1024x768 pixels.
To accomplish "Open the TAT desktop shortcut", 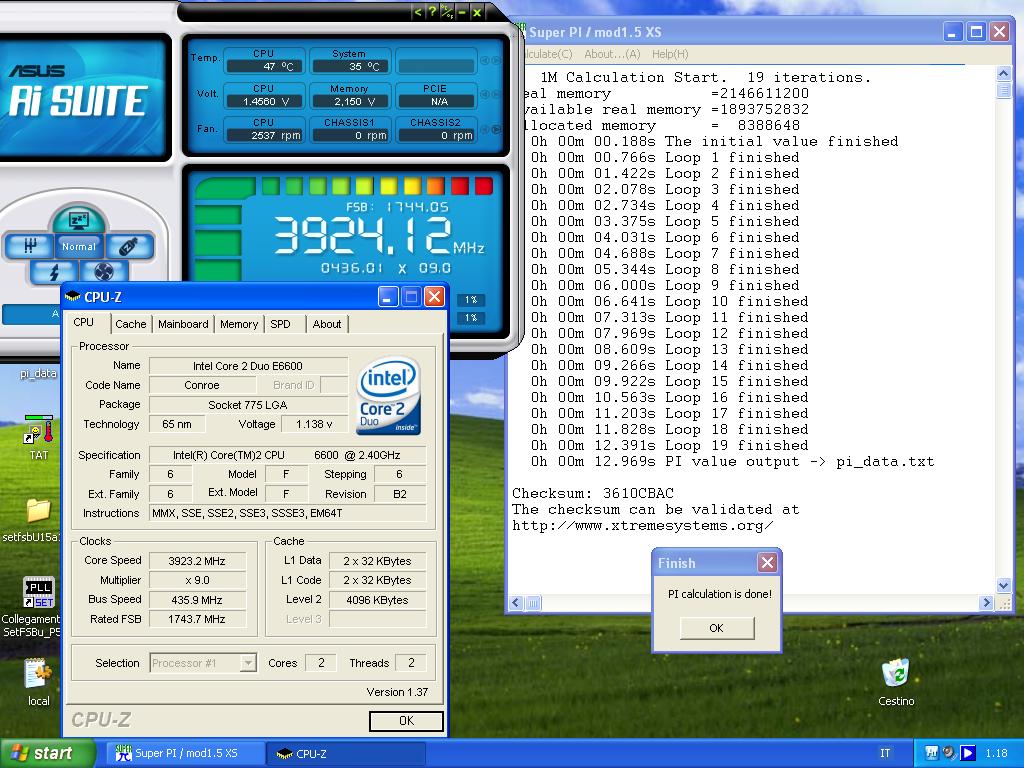I will 38,435.
